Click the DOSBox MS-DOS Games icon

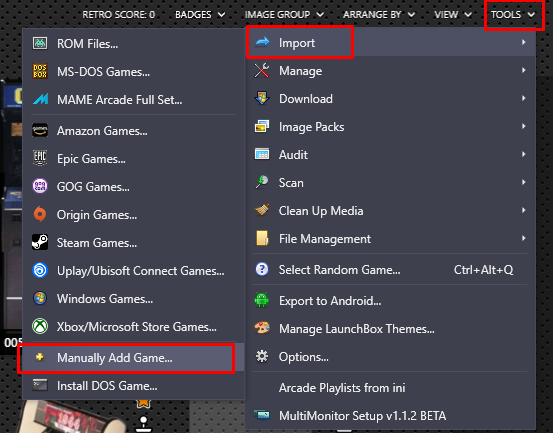[40, 71]
